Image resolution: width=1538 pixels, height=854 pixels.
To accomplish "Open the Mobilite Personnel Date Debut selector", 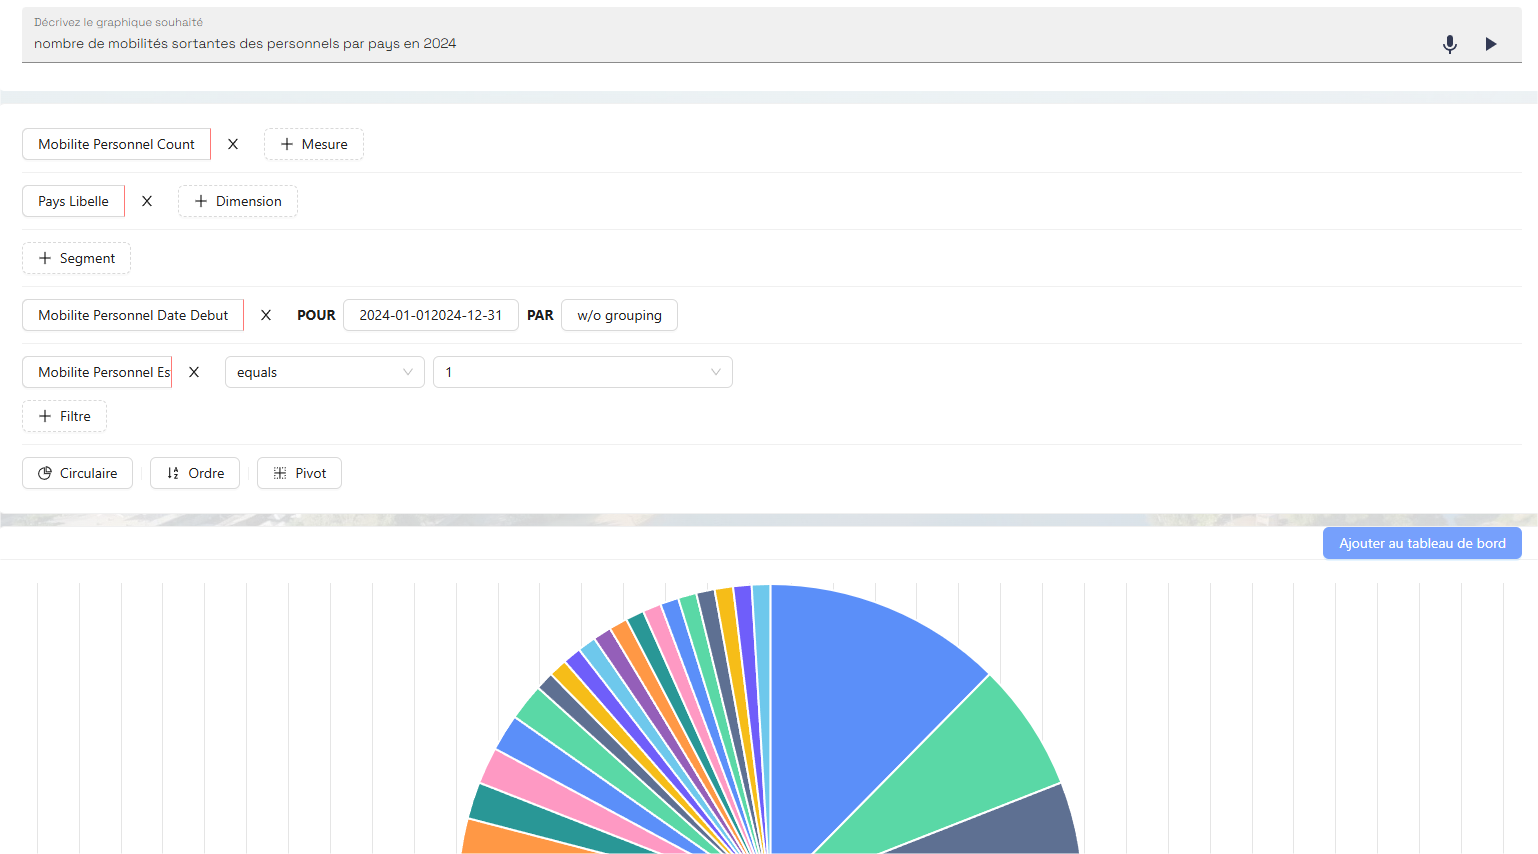I will tap(133, 315).
